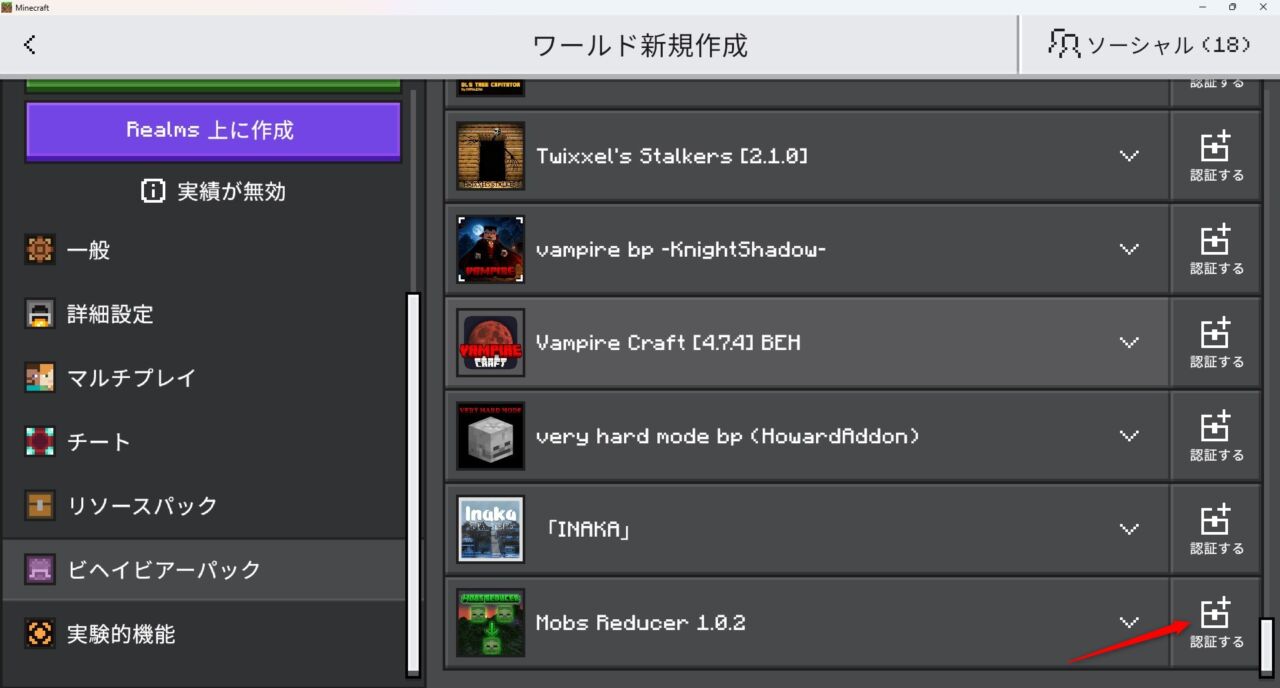This screenshot has height=688, width=1280.
Task: Click the Minecraft icon in title bar
Action: click(7, 7)
